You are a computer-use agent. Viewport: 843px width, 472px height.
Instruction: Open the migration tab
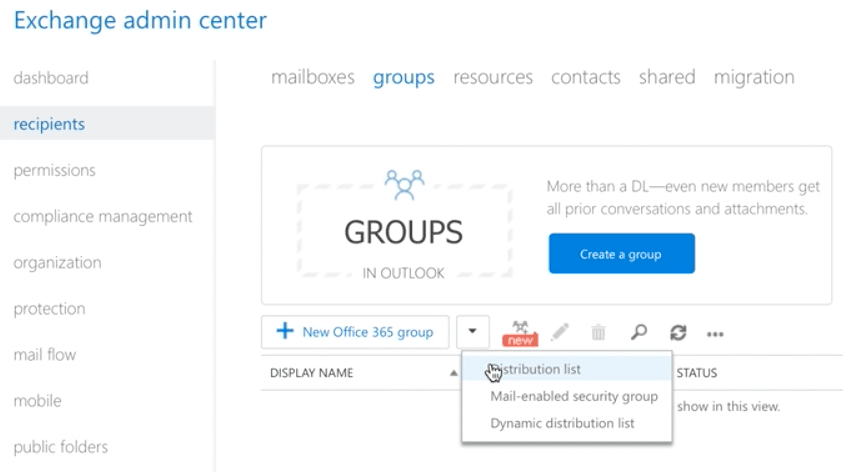(x=753, y=77)
